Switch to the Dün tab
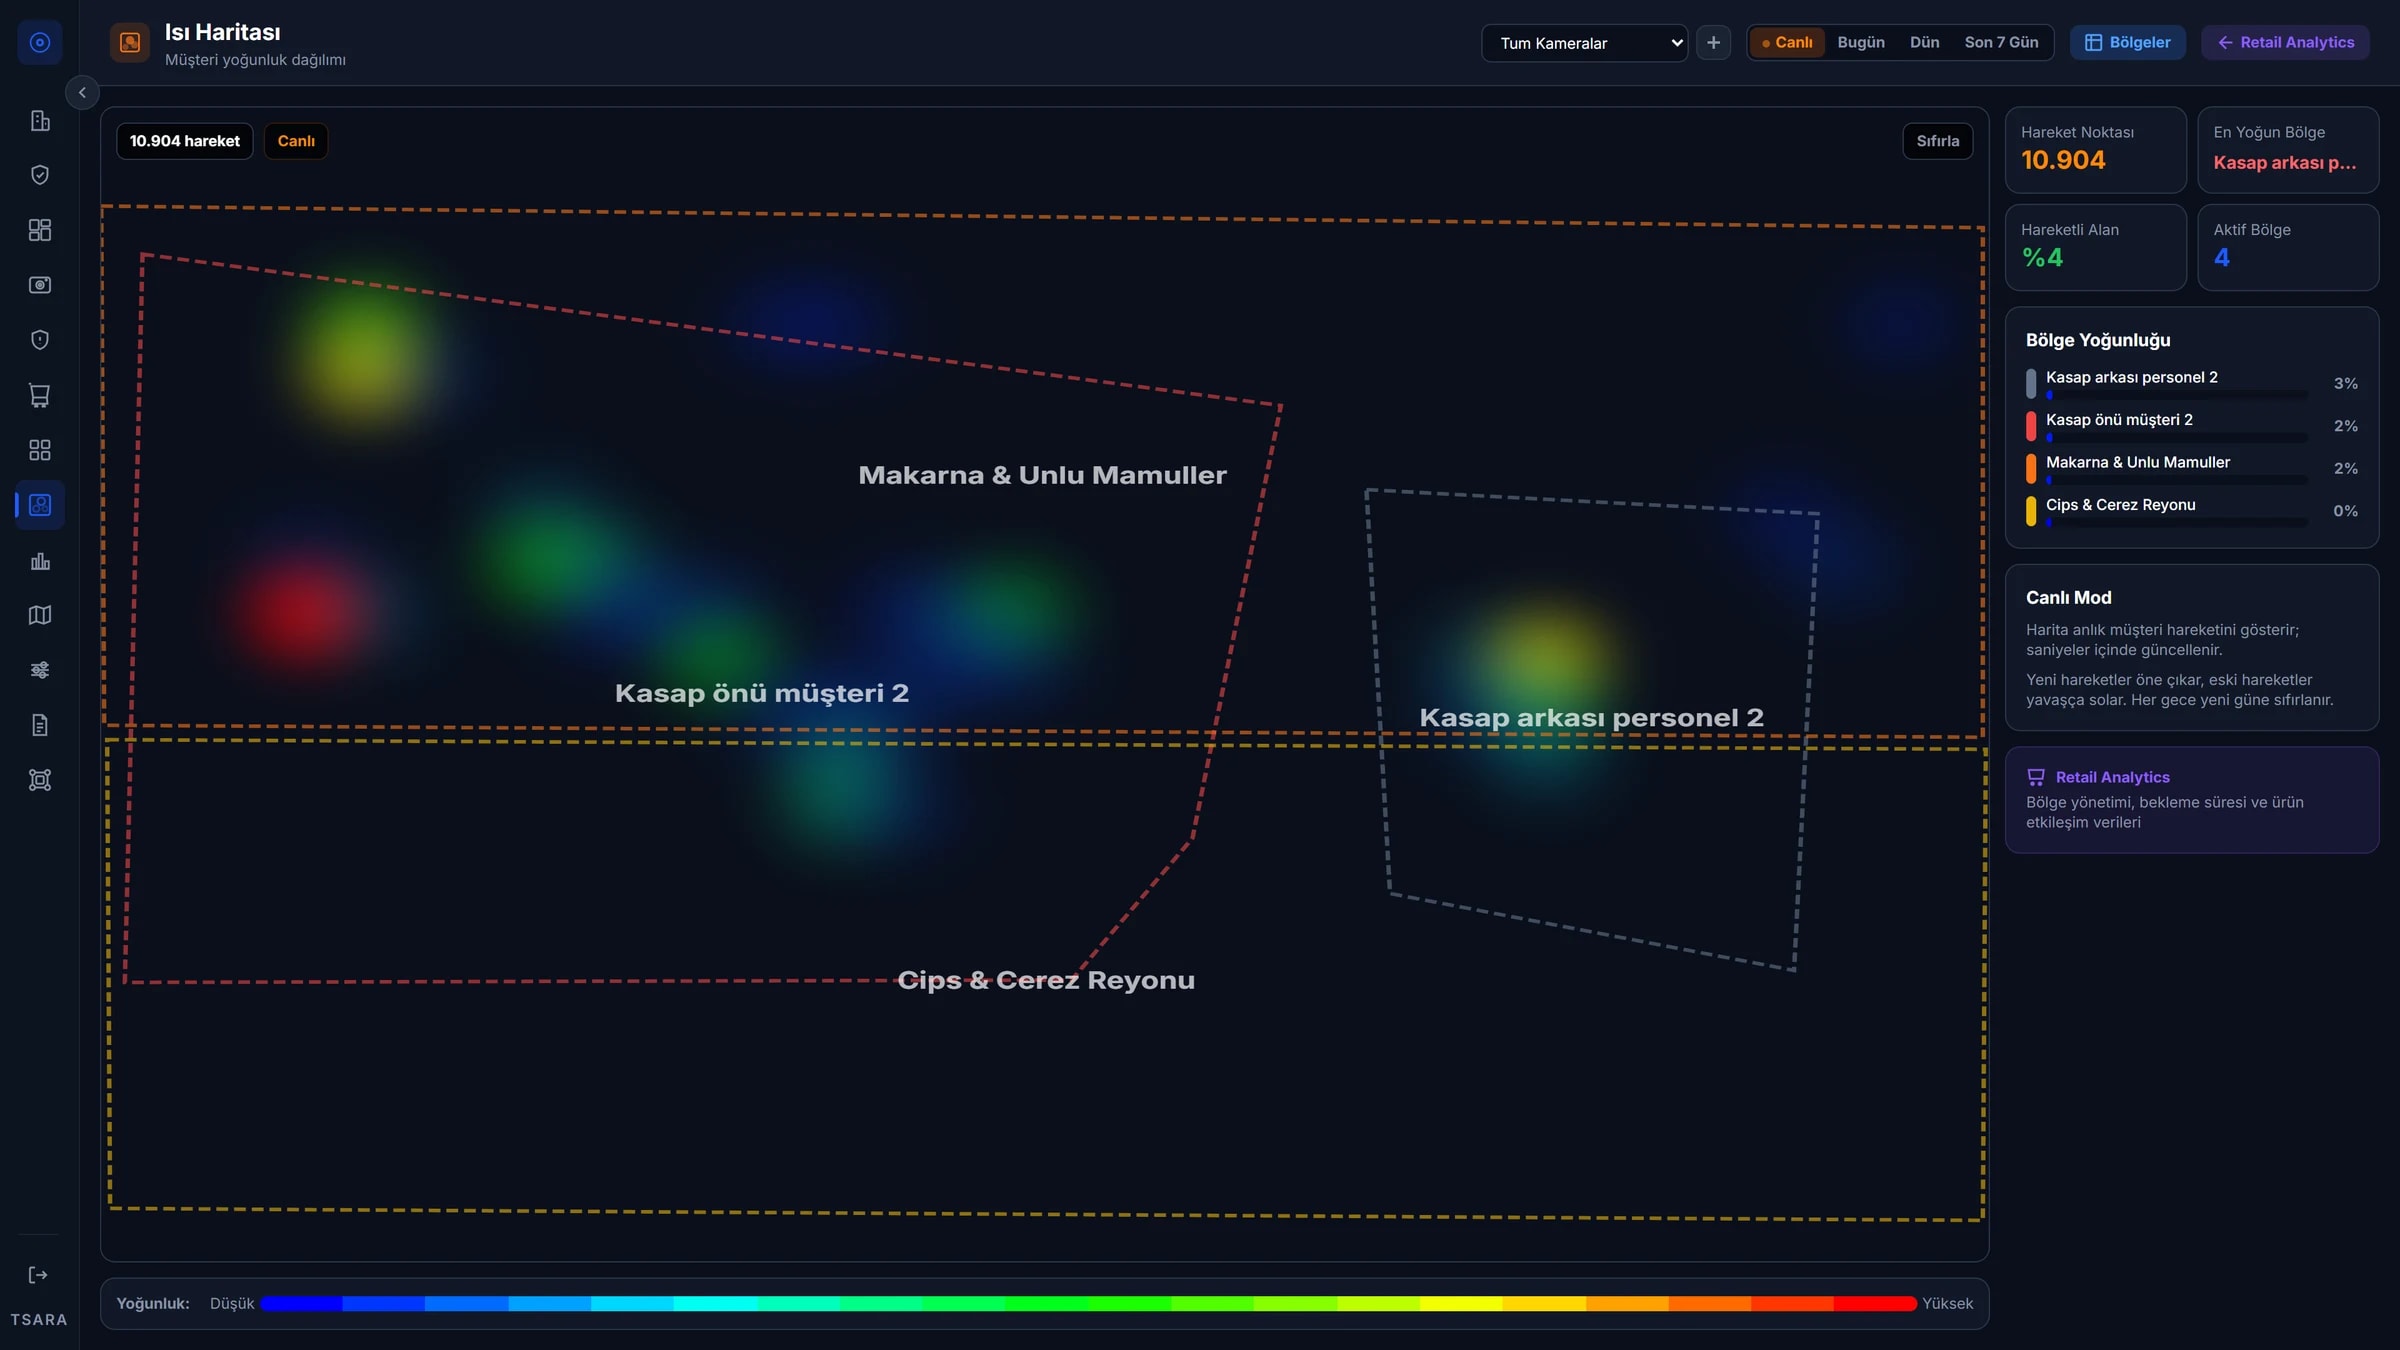2400x1350 pixels. point(1924,43)
